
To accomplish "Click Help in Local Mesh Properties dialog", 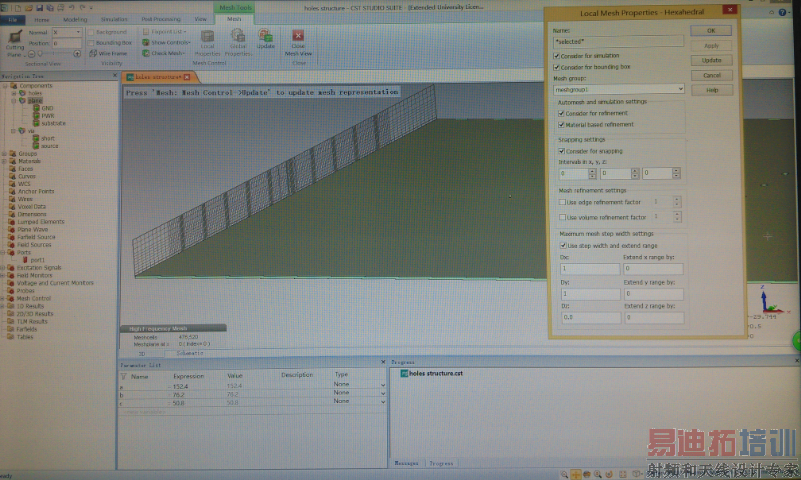I will (x=712, y=90).
